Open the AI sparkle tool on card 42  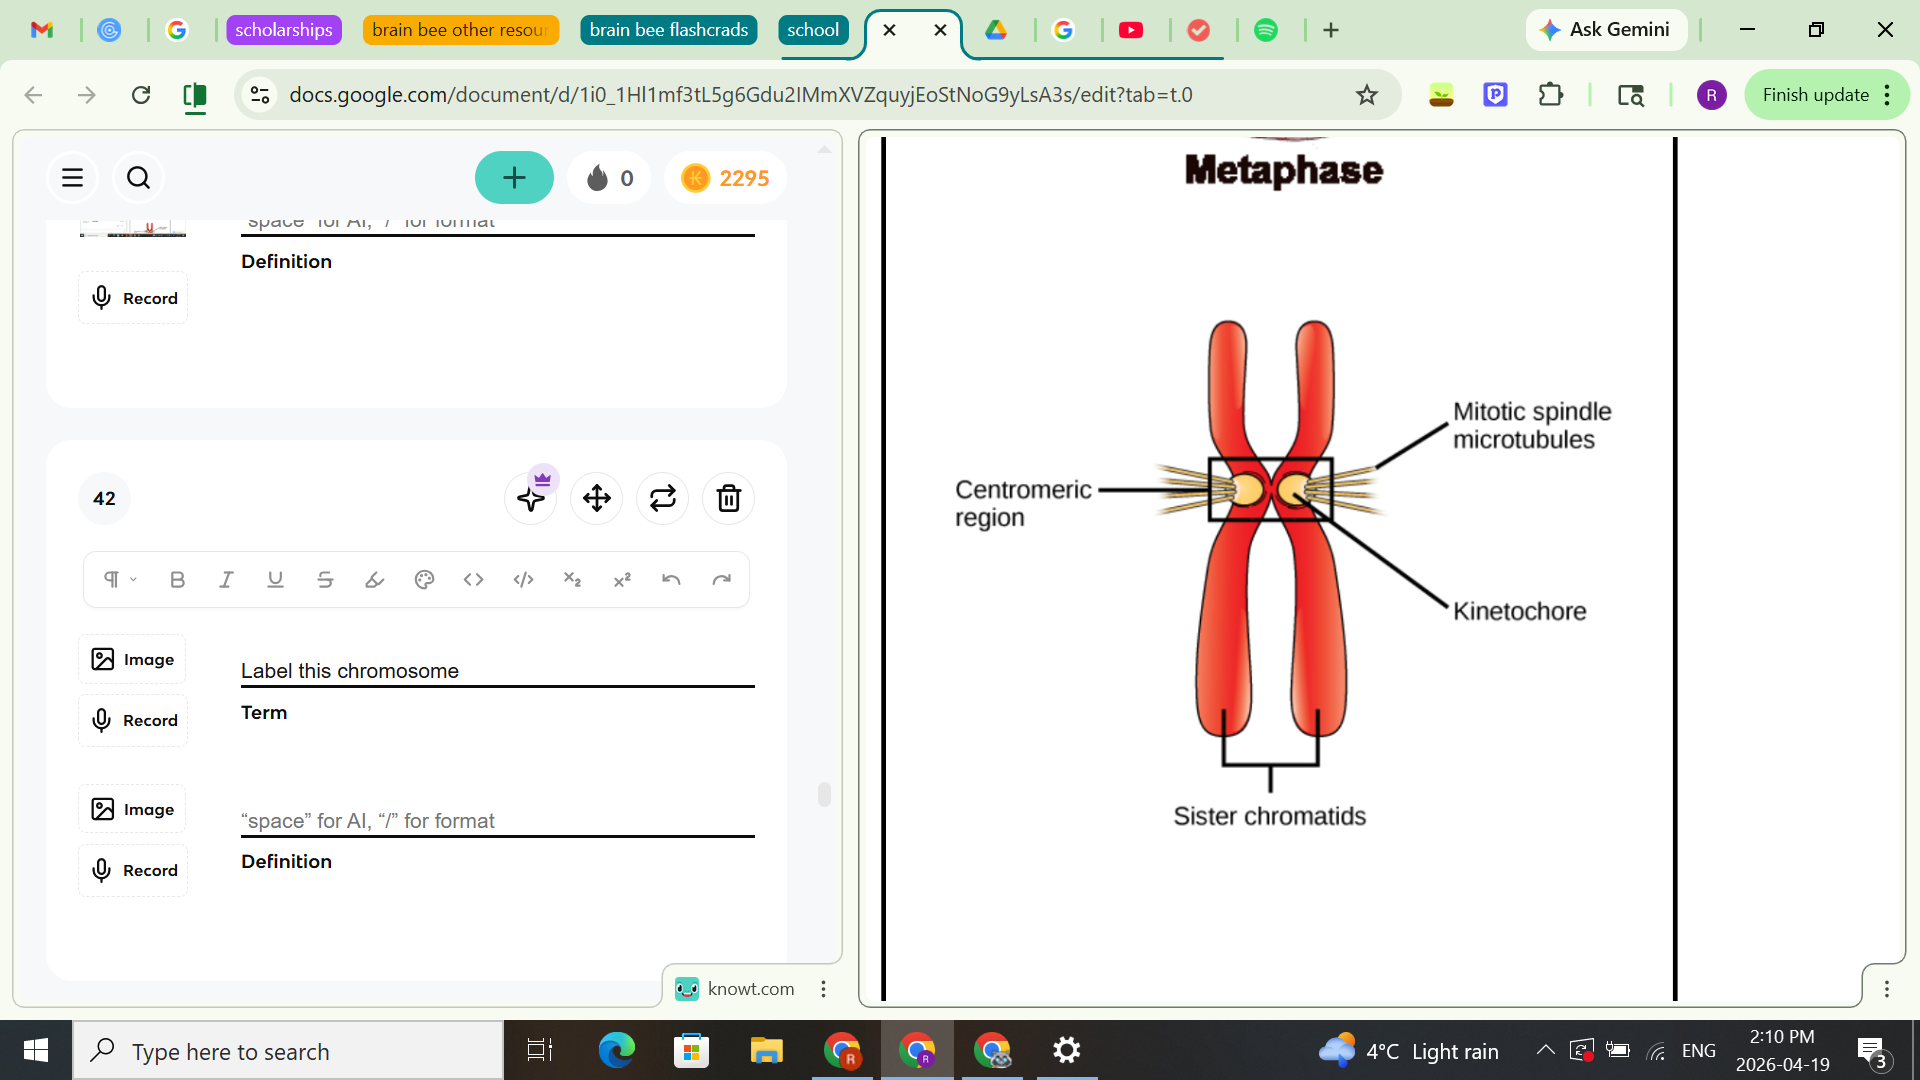(x=531, y=498)
